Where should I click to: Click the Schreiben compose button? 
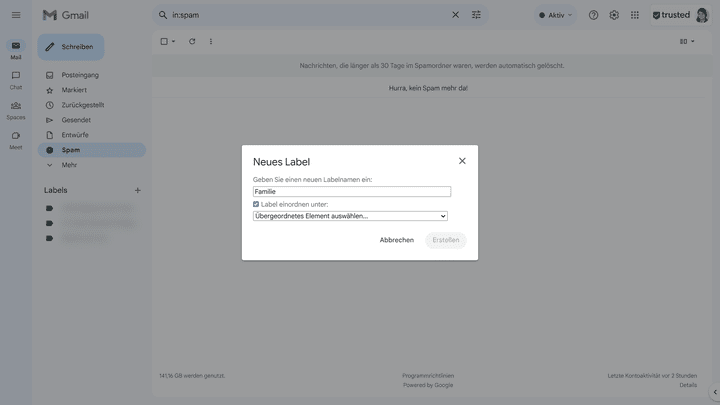tap(71, 47)
